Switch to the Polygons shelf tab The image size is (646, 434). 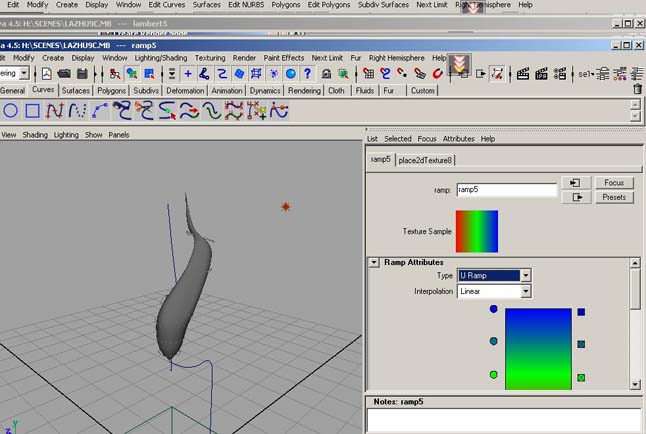pos(111,90)
